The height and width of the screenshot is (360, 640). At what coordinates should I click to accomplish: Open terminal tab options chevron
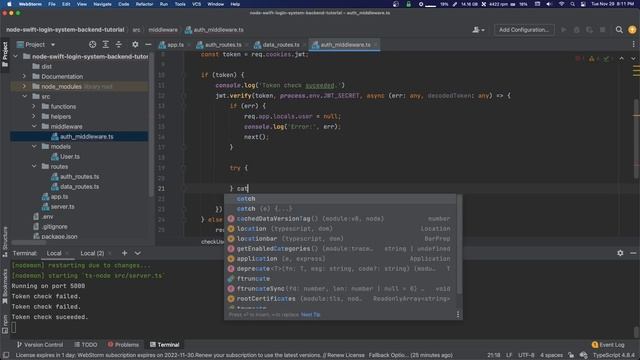[138, 253]
